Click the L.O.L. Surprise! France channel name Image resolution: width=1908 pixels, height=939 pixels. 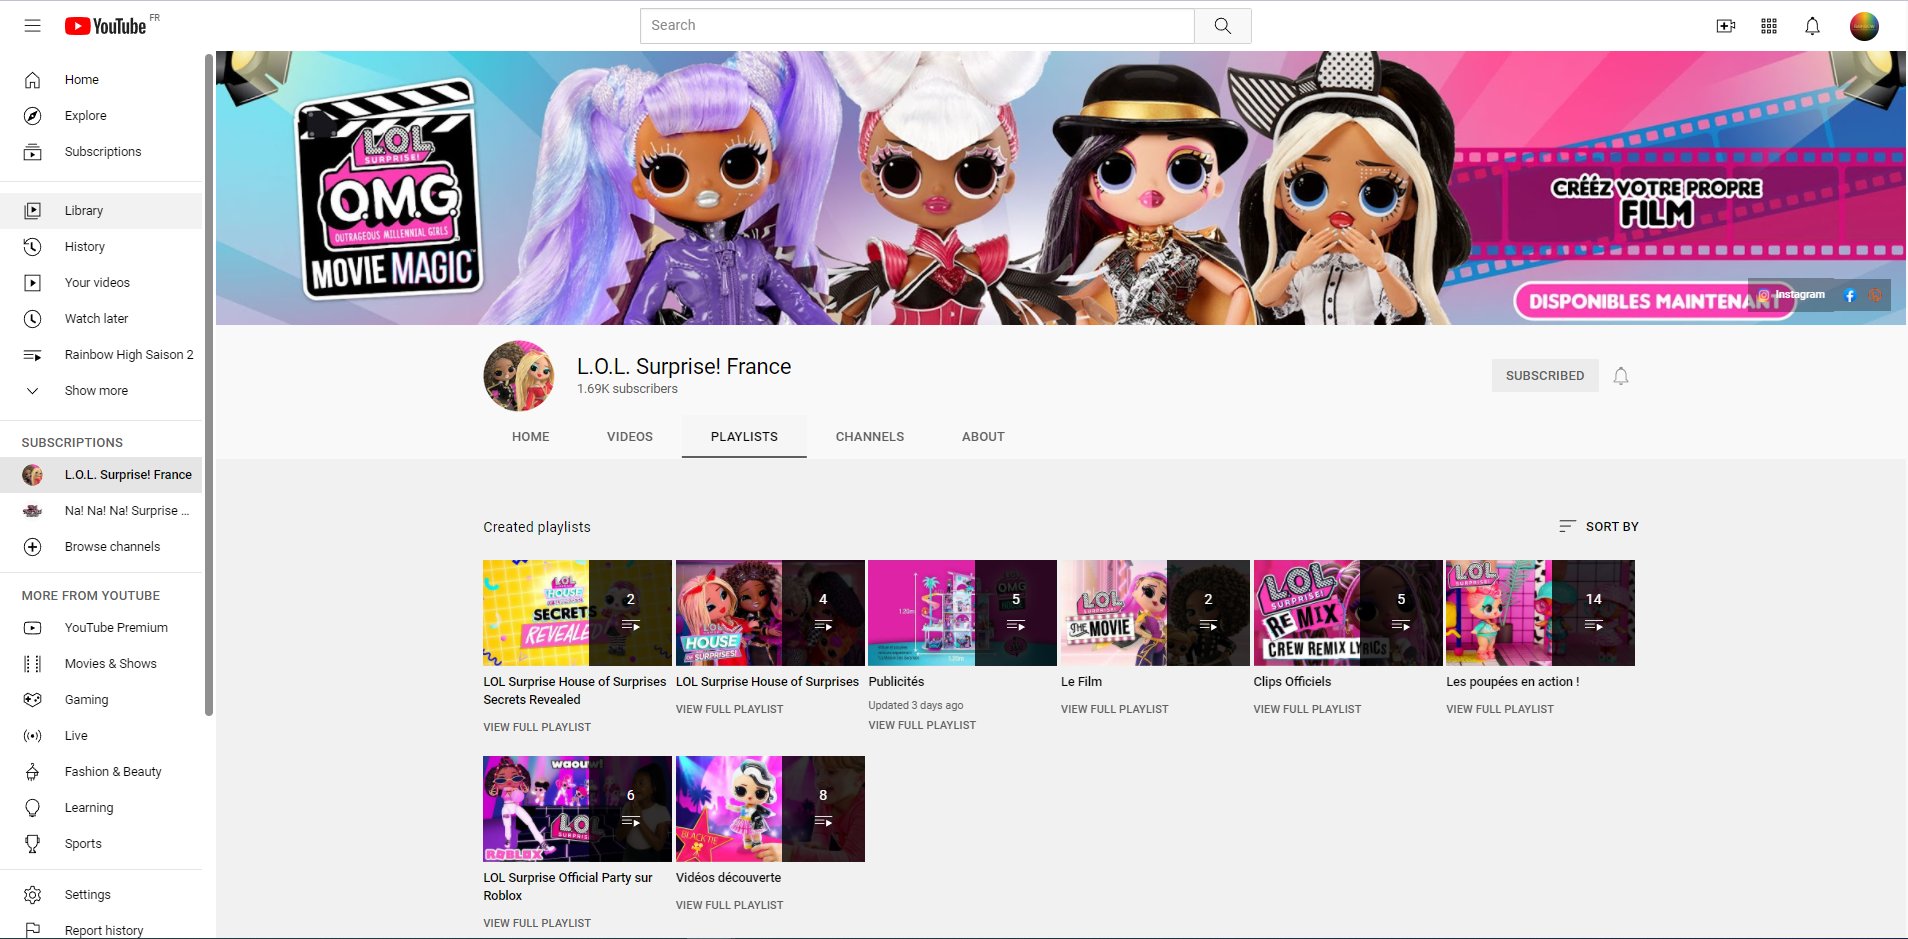click(684, 367)
